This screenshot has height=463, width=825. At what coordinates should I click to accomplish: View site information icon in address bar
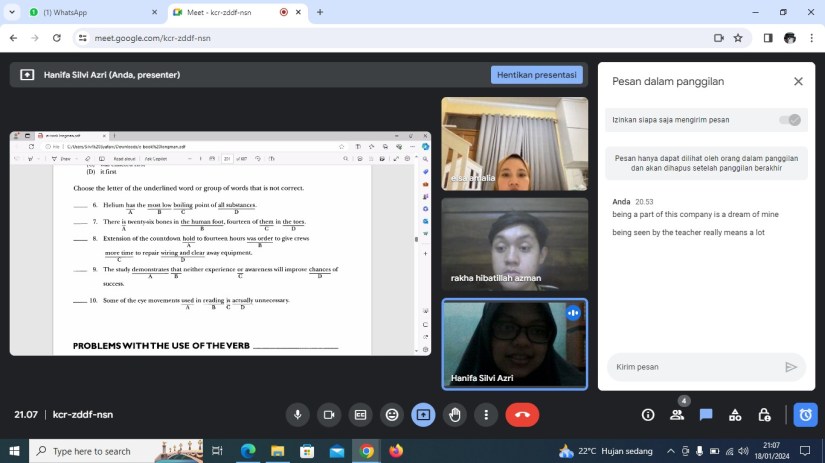point(83,38)
